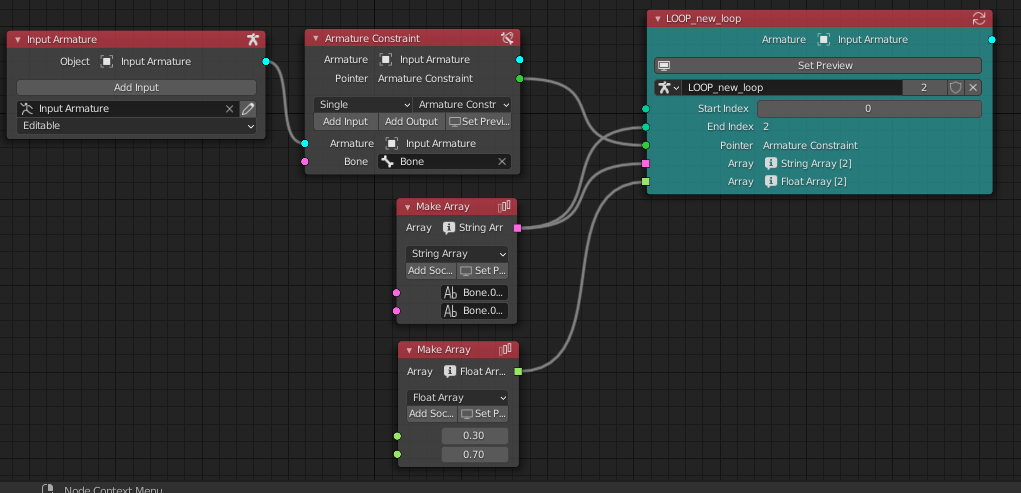Click the Pointer input socket of LOOP_new_loop
Viewport: 1021px width, 493px height.
(x=645, y=145)
